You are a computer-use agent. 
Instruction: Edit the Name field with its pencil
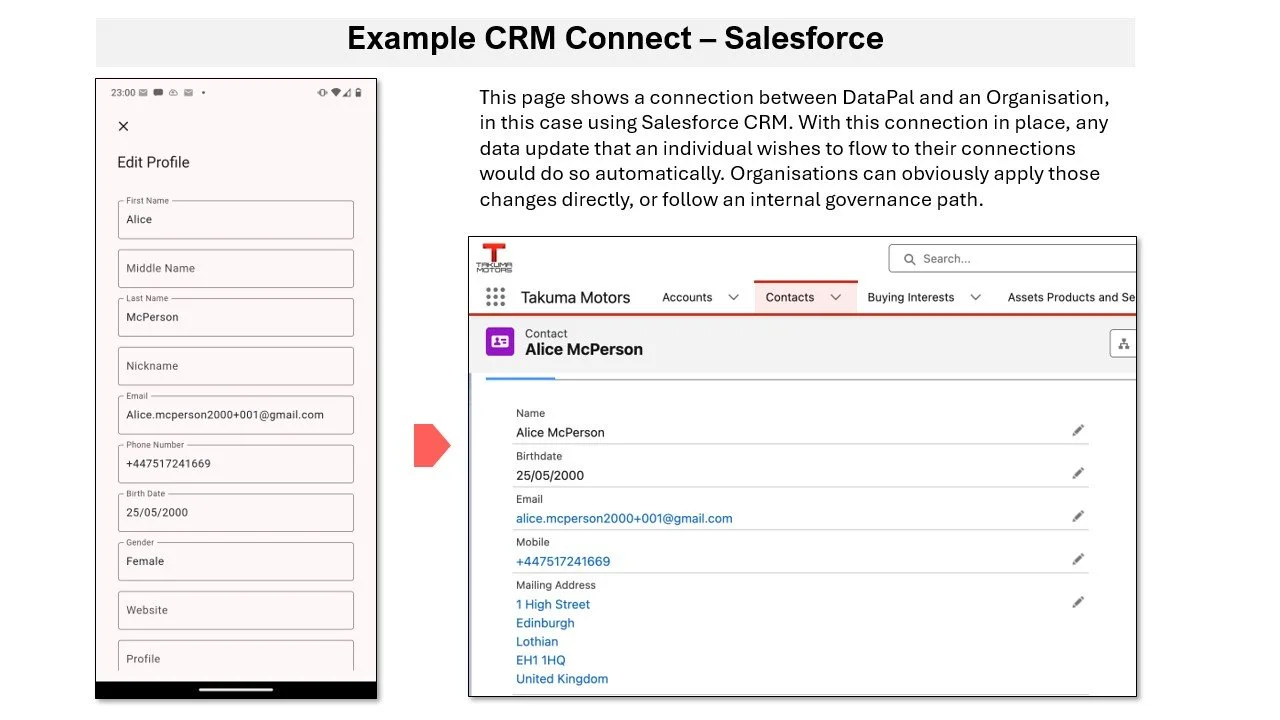(1078, 430)
